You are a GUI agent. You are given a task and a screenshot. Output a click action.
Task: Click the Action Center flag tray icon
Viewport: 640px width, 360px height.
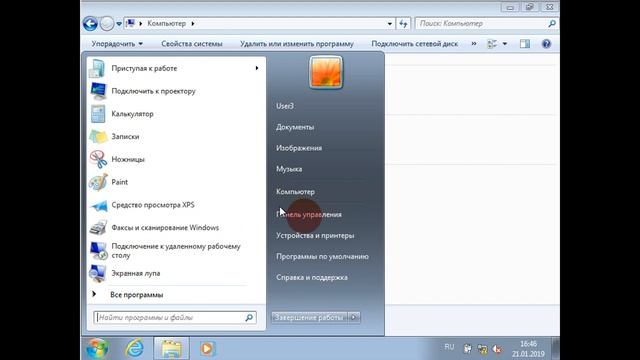[468, 349]
